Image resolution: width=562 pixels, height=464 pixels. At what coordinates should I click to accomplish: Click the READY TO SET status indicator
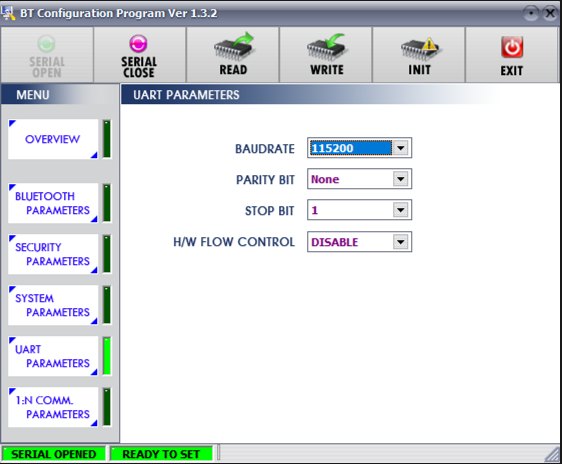161,454
